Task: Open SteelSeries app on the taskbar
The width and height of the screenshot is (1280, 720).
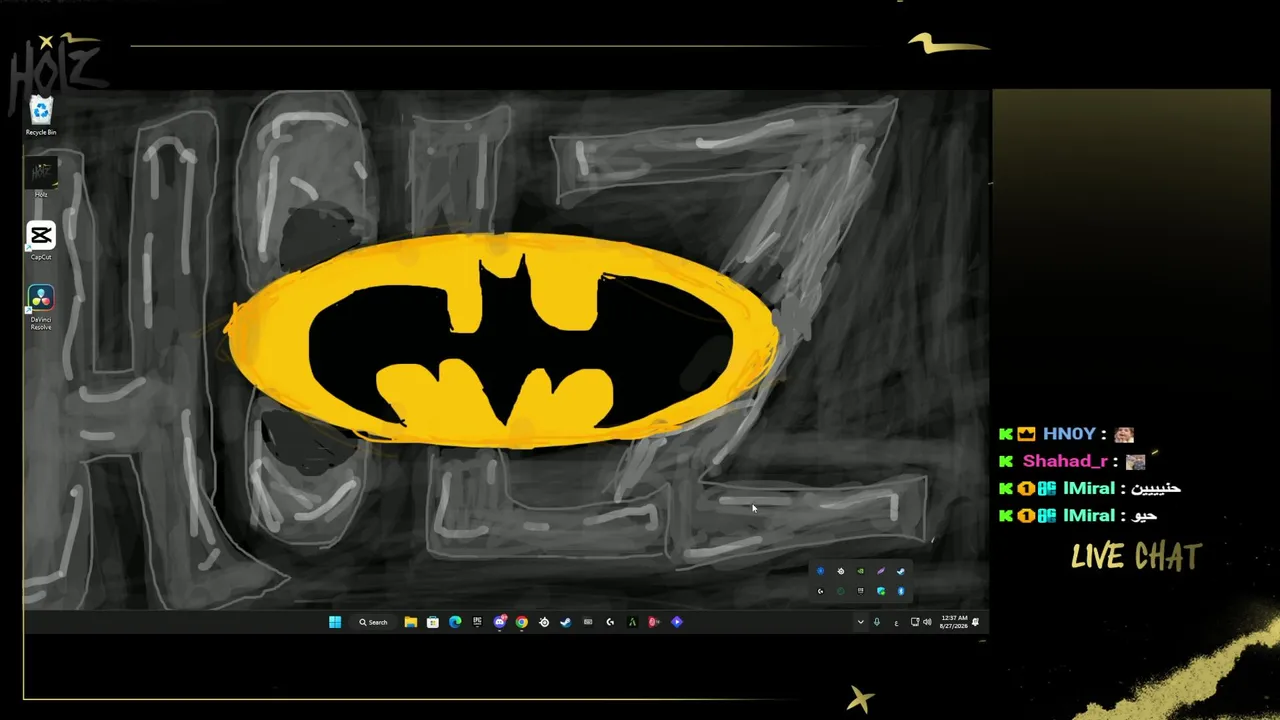Action: point(544,622)
